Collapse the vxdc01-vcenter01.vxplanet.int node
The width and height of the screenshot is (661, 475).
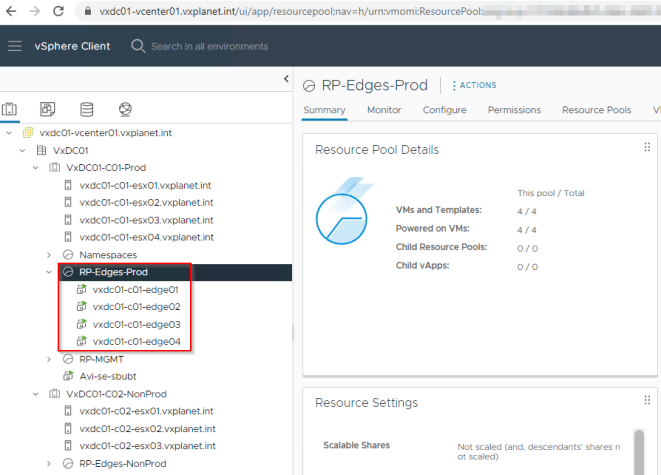[9, 133]
